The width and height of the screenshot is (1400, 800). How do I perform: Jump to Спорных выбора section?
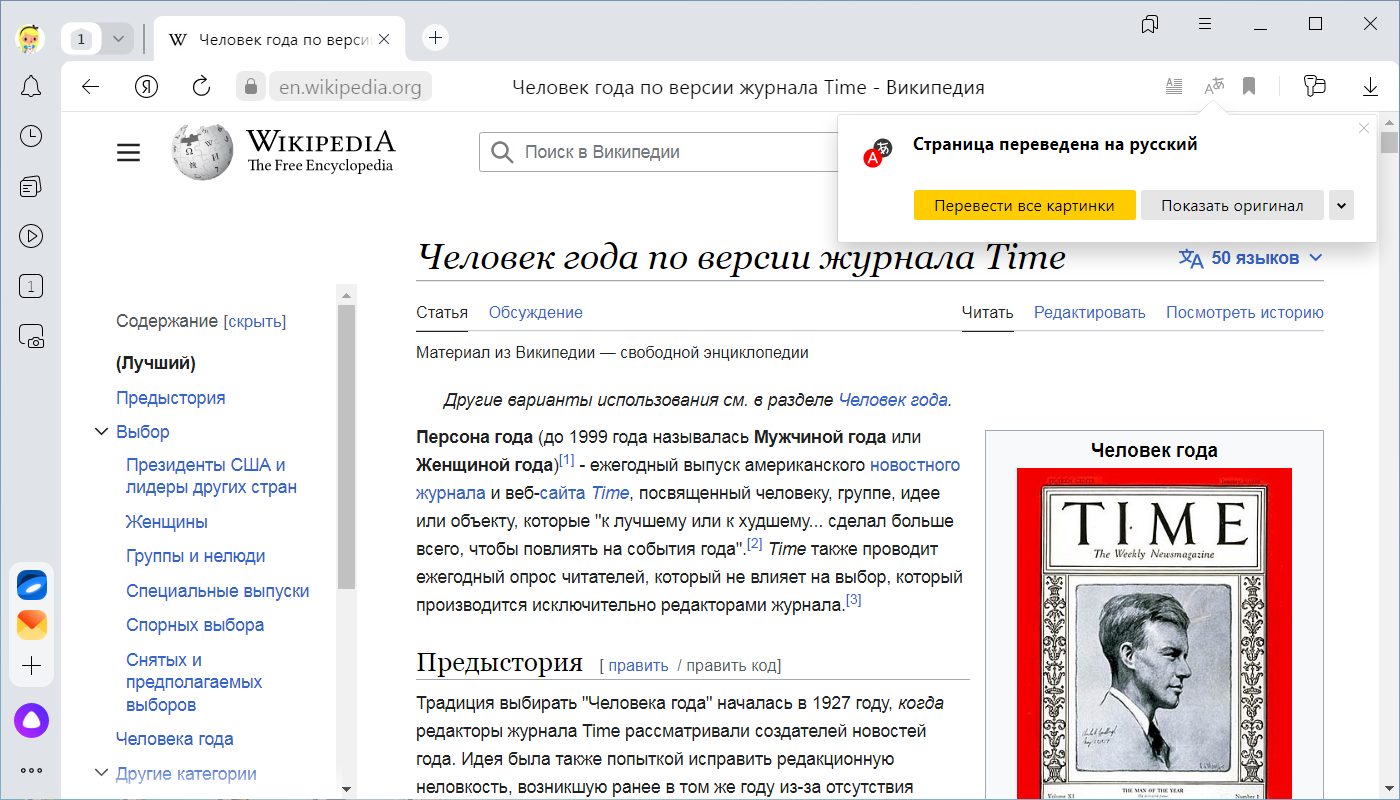click(195, 625)
